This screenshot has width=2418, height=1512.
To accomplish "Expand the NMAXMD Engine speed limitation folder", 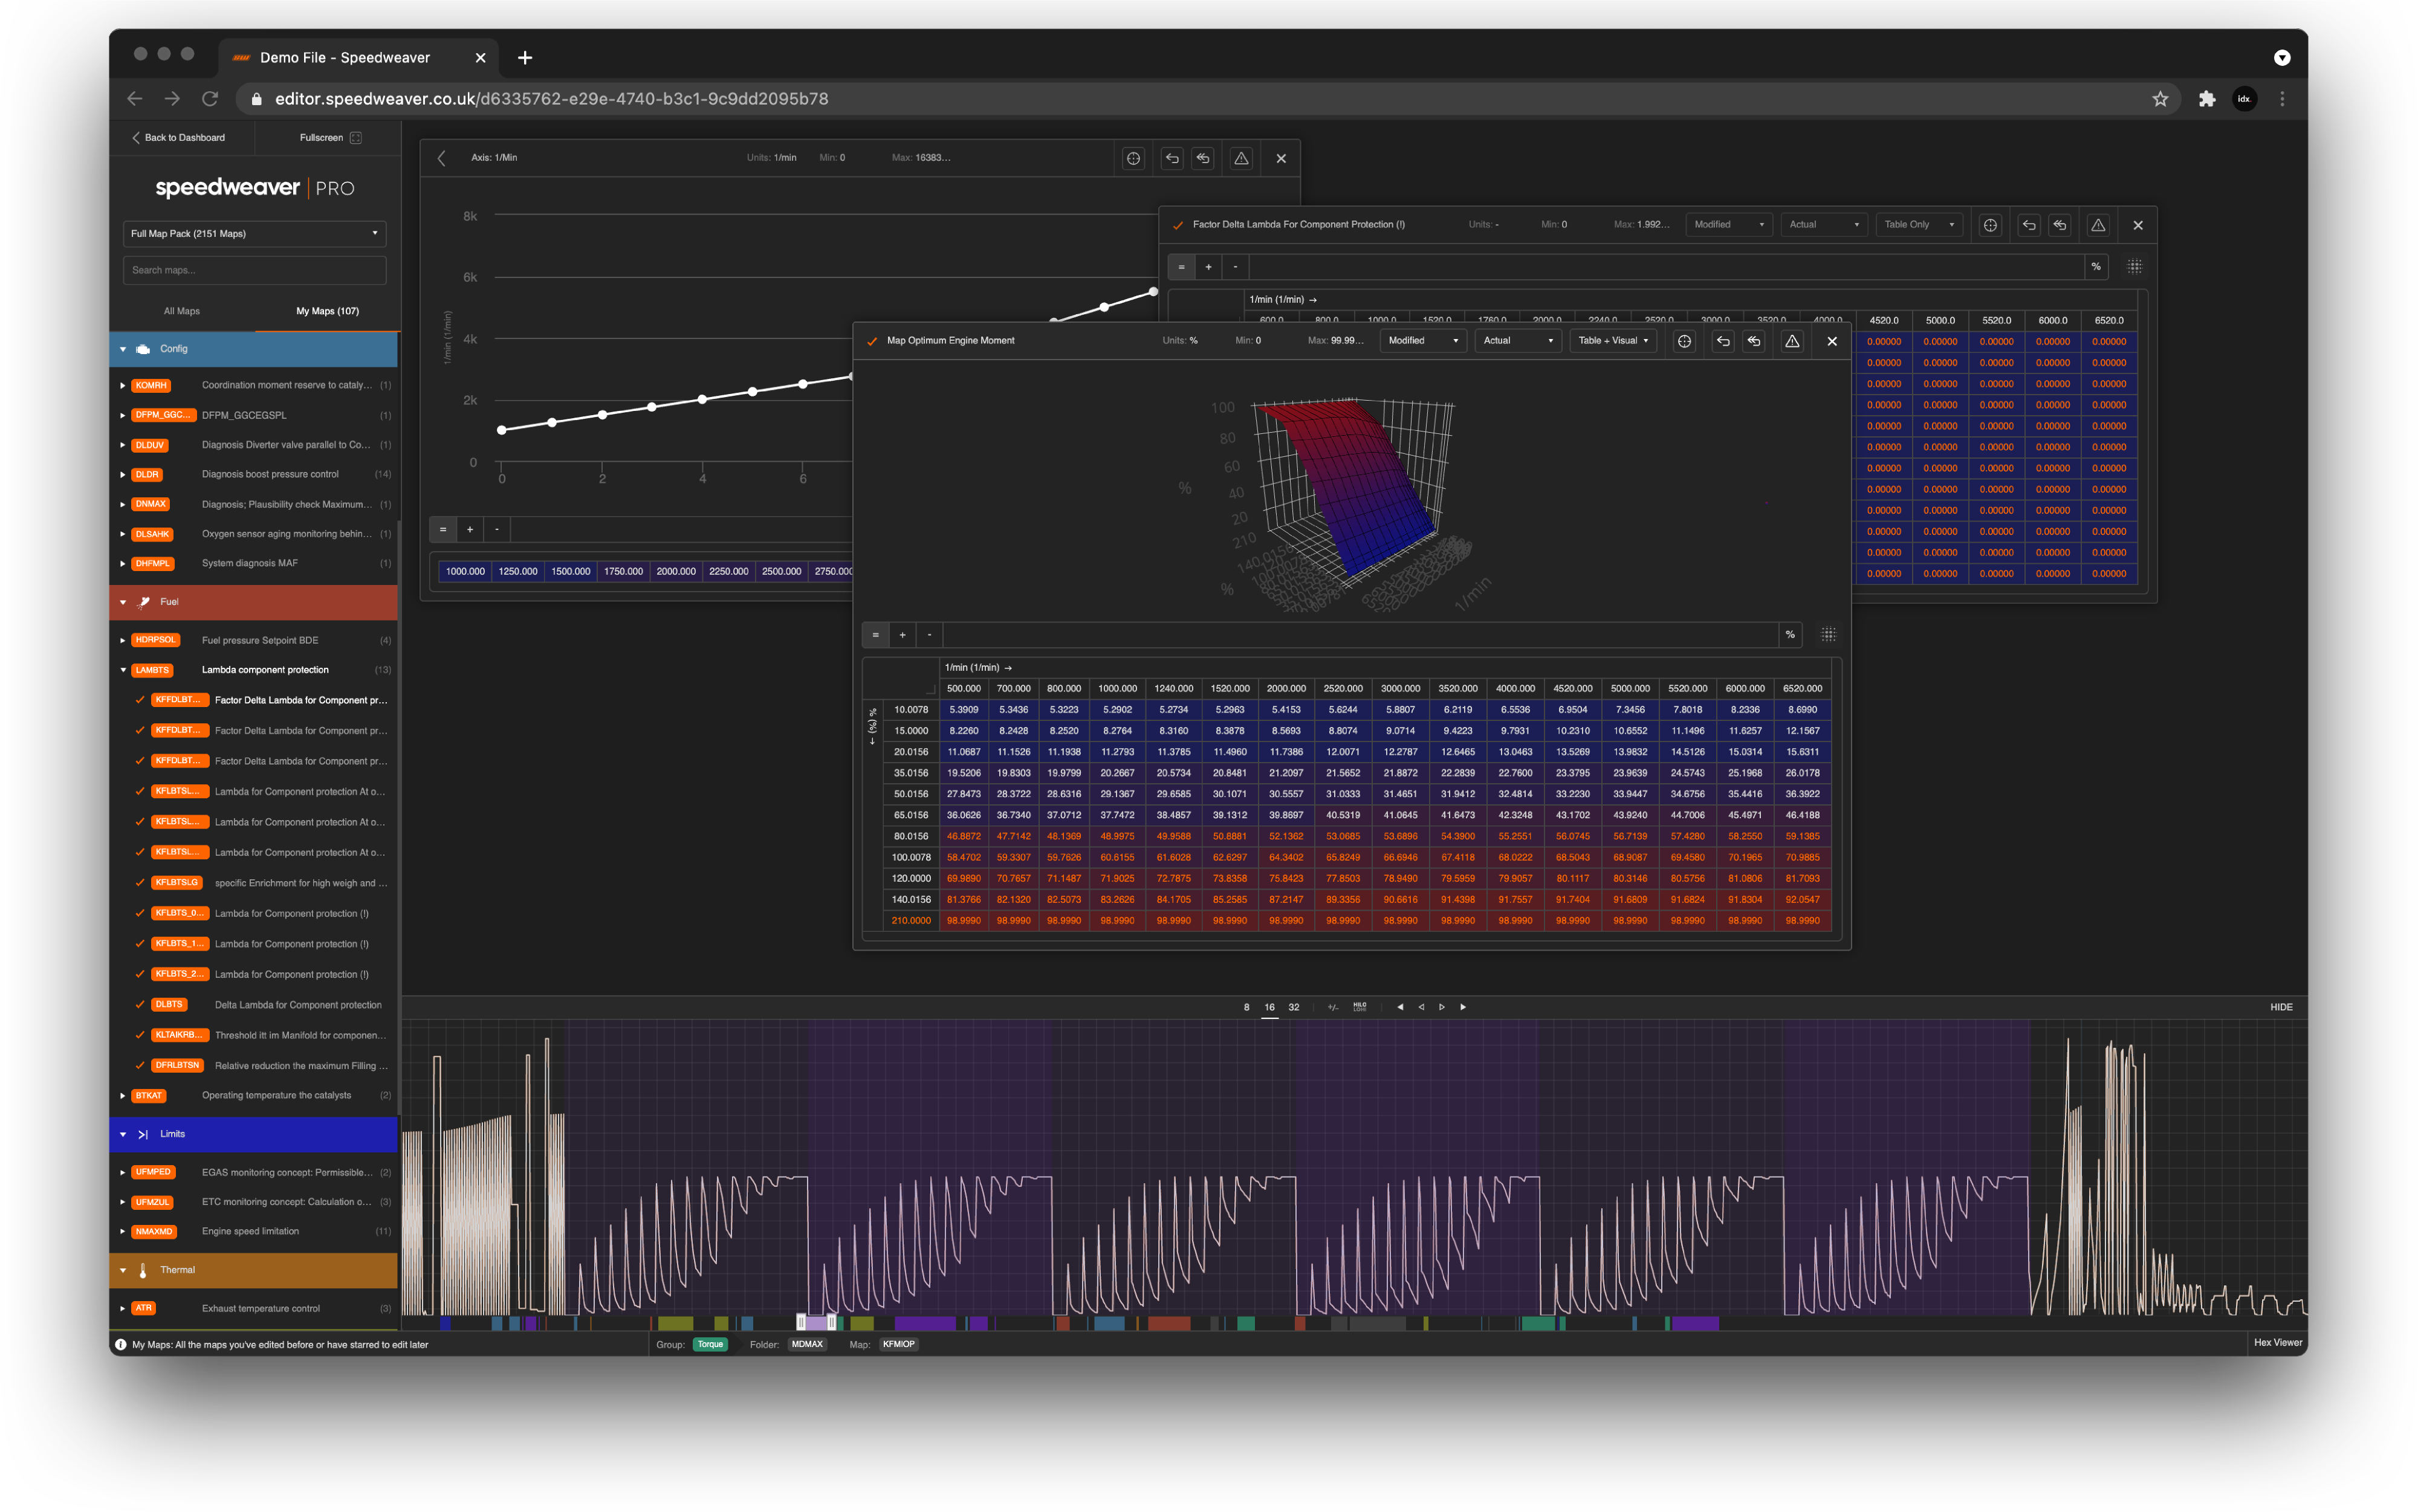I will tap(123, 1232).
